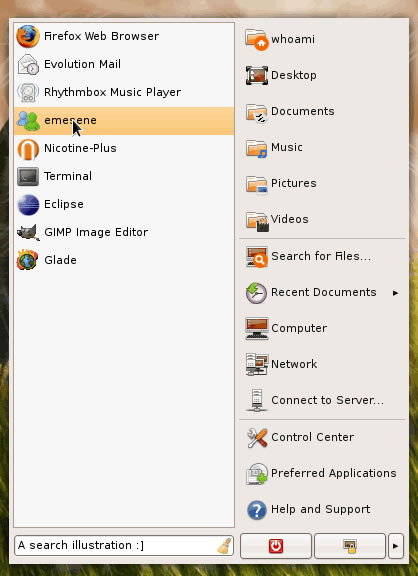This screenshot has width=418, height=576.
Task: Clear search with broom icon
Action: coord(224,545)
